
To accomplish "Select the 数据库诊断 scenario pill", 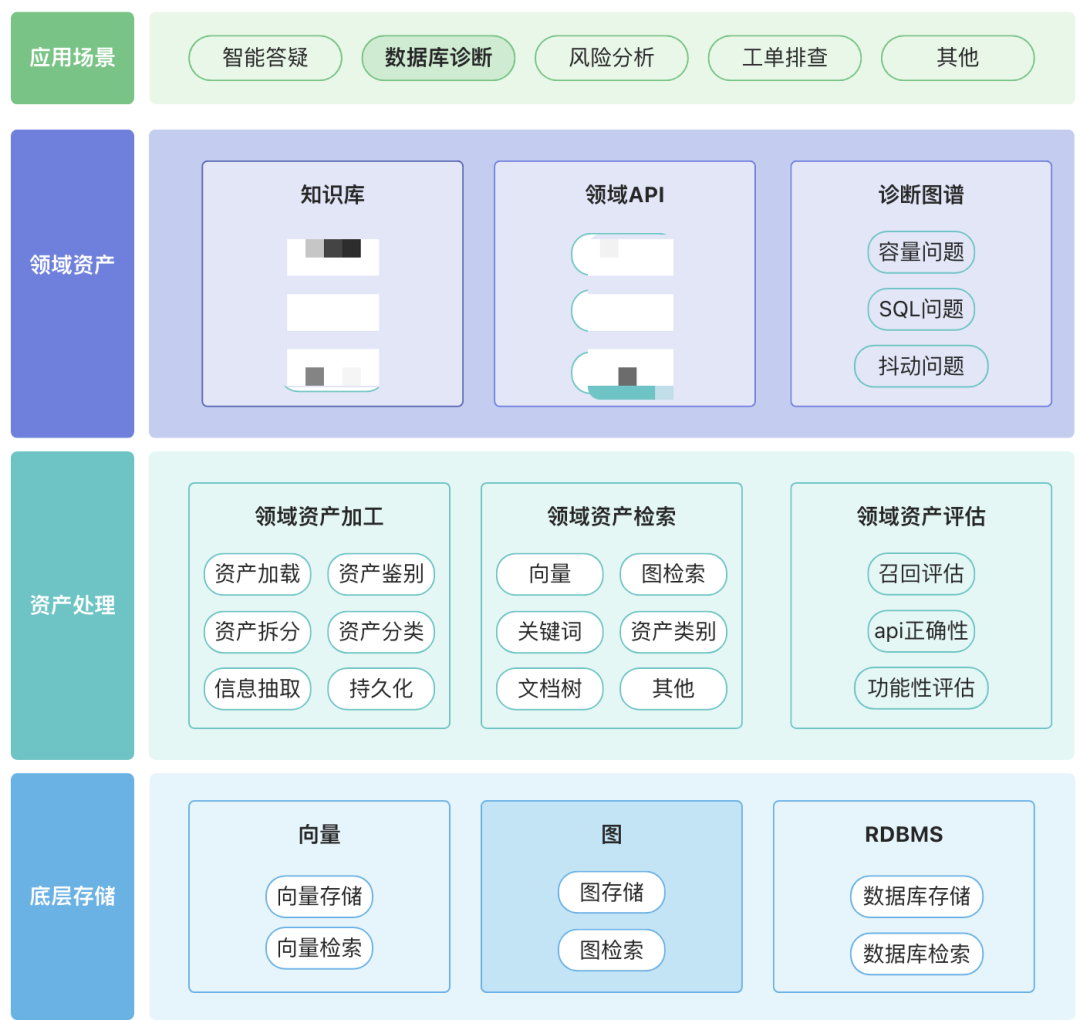I will tap(437, 58).
